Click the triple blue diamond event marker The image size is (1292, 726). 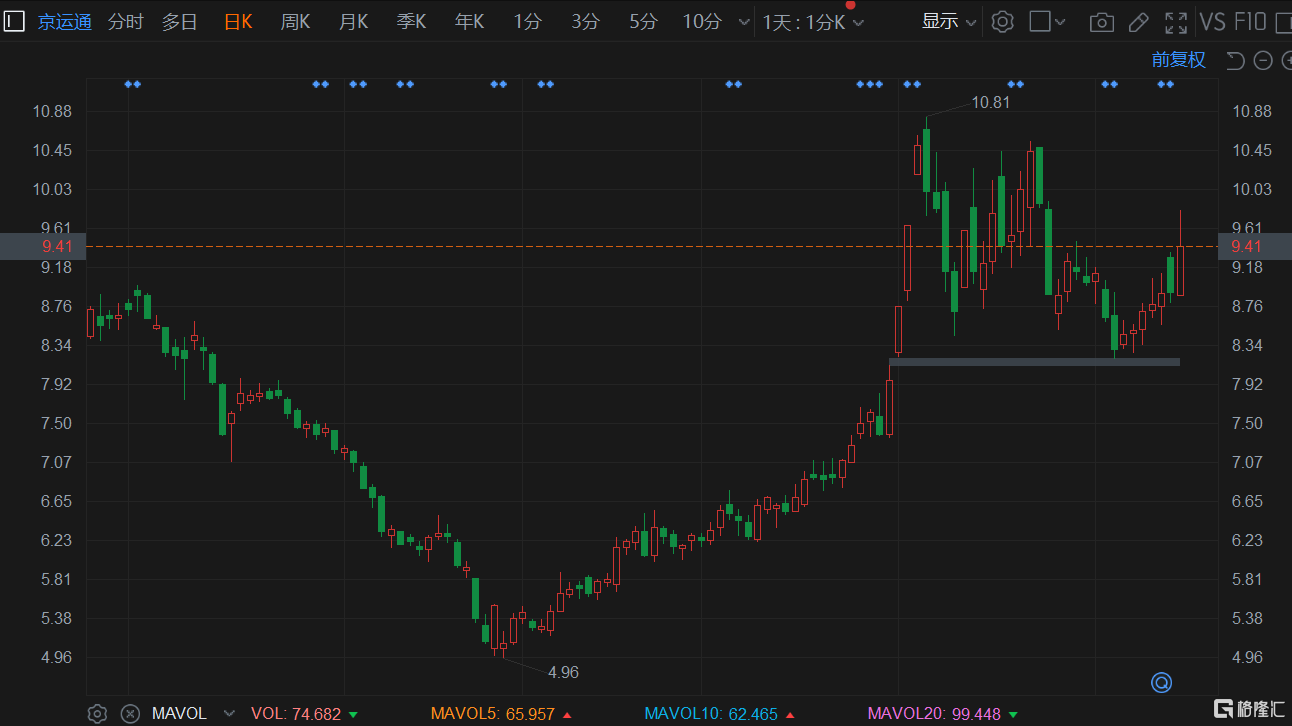pyautogui.click(x=870, y=84)
